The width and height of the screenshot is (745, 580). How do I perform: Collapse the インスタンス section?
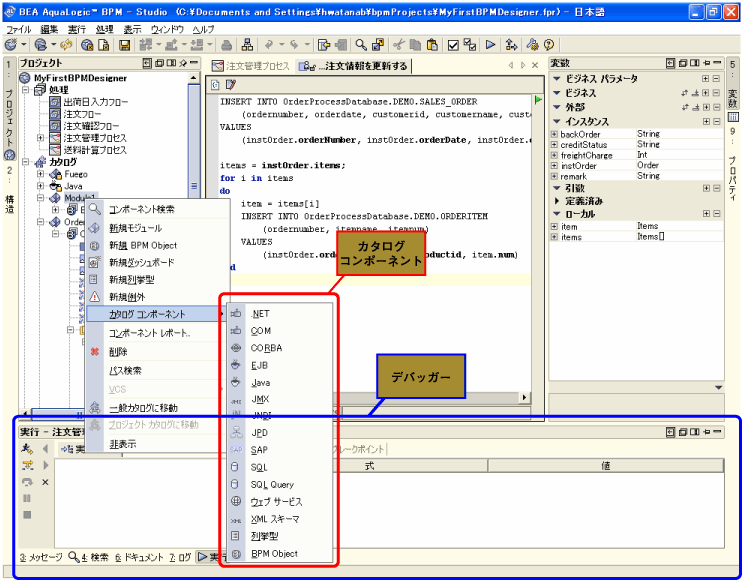(557, 122)
